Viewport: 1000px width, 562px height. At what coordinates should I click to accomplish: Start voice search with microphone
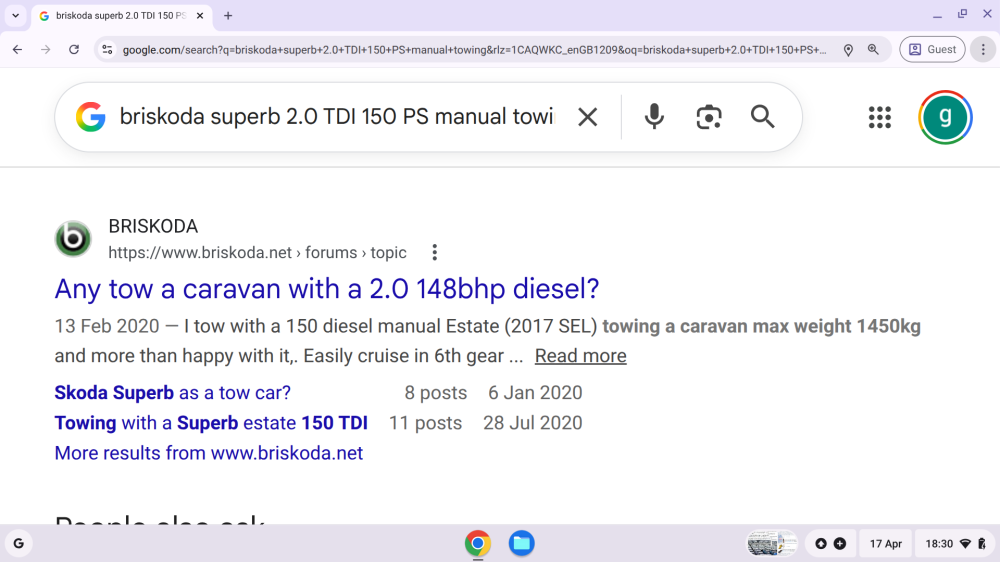[x=654, y=117]
